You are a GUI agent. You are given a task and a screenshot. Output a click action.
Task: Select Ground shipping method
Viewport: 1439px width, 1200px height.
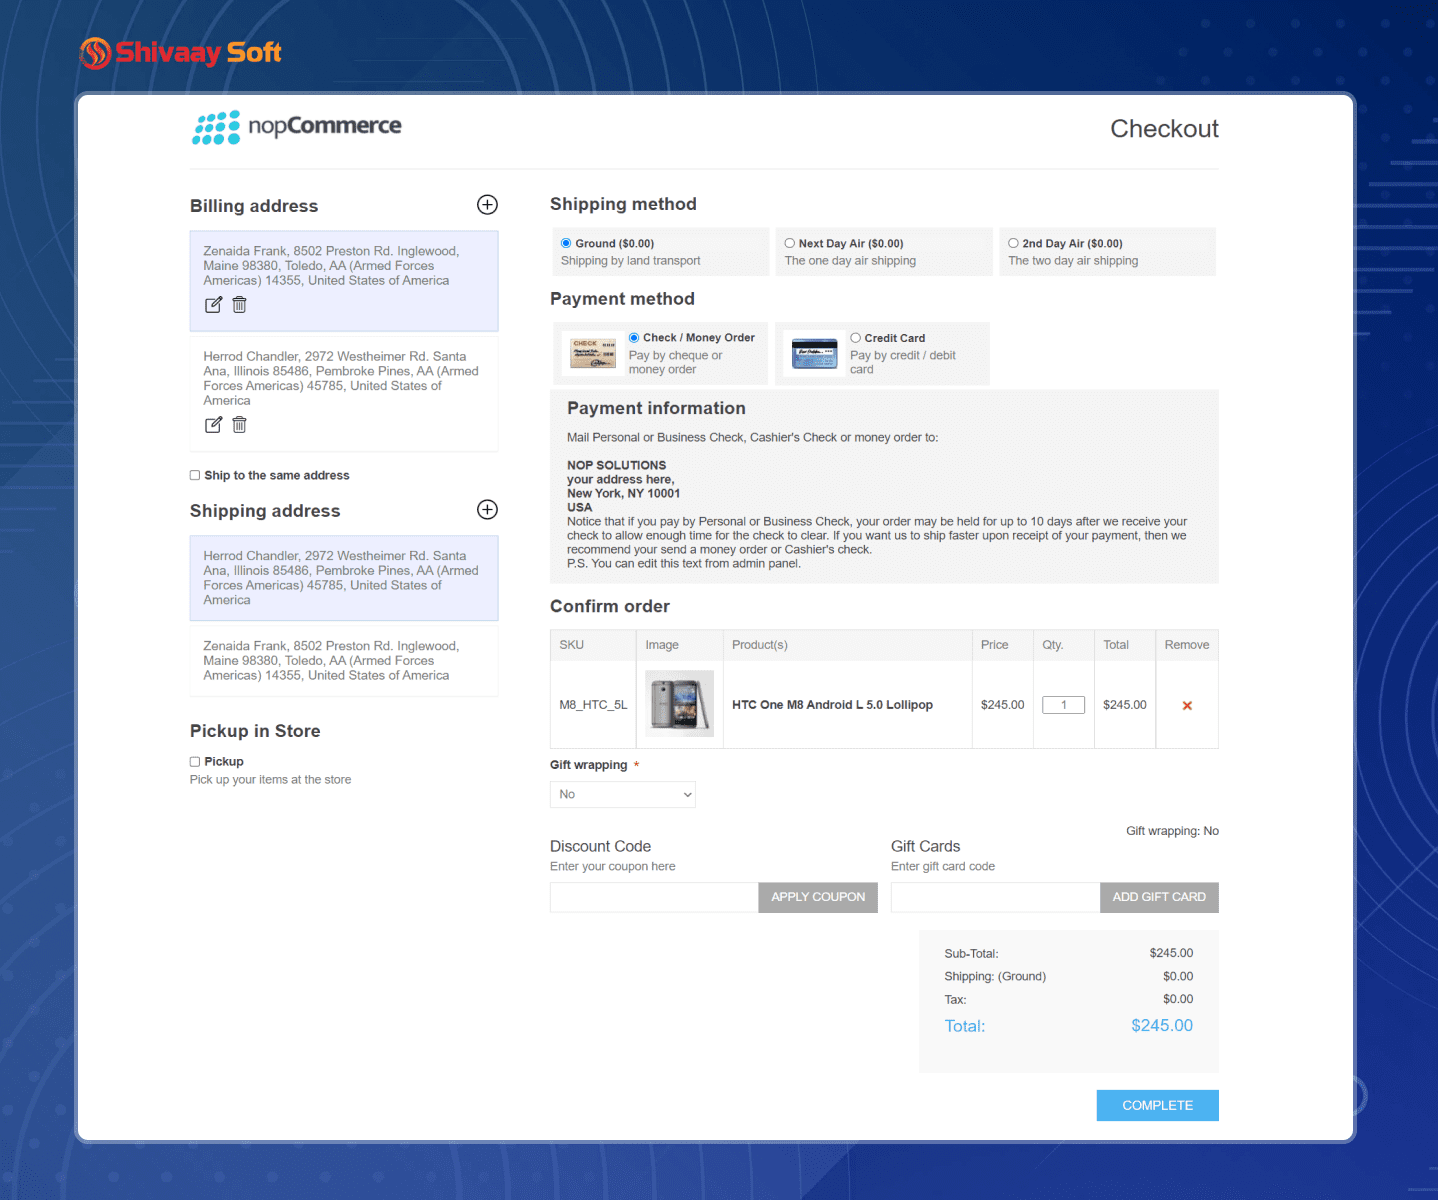click(566, 243)
